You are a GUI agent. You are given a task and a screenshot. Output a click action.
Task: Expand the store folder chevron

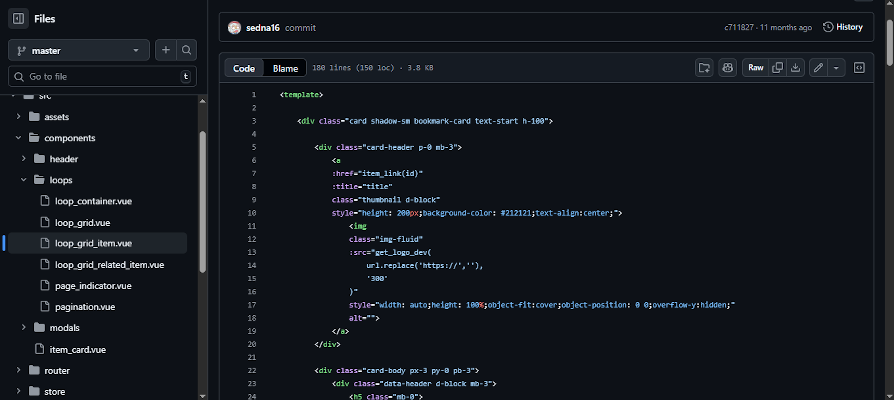coord(18,391)
